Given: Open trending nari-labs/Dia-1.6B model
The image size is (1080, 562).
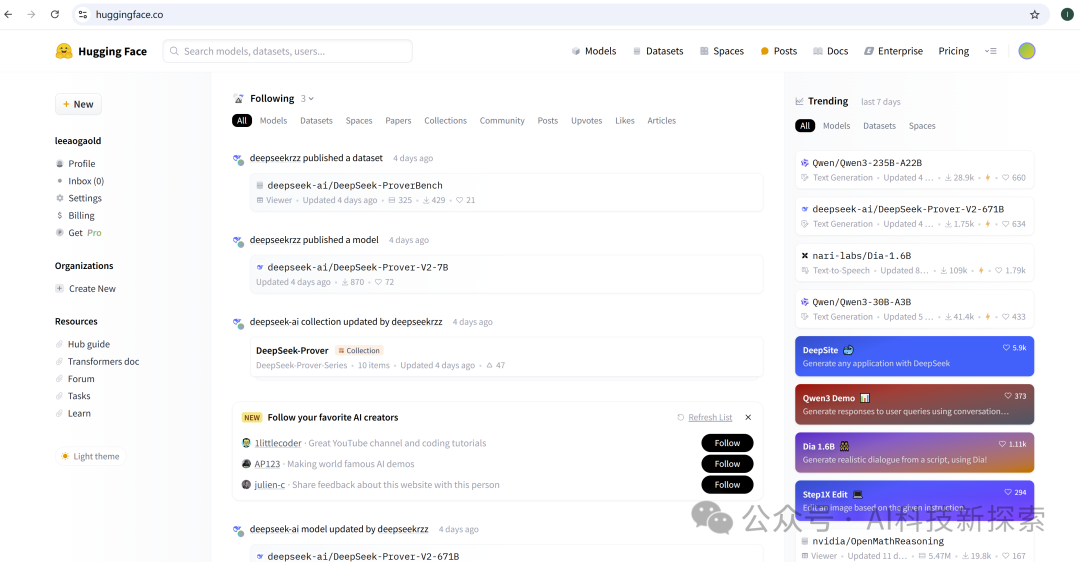Looking at the screenshot, I should (914, 262).
